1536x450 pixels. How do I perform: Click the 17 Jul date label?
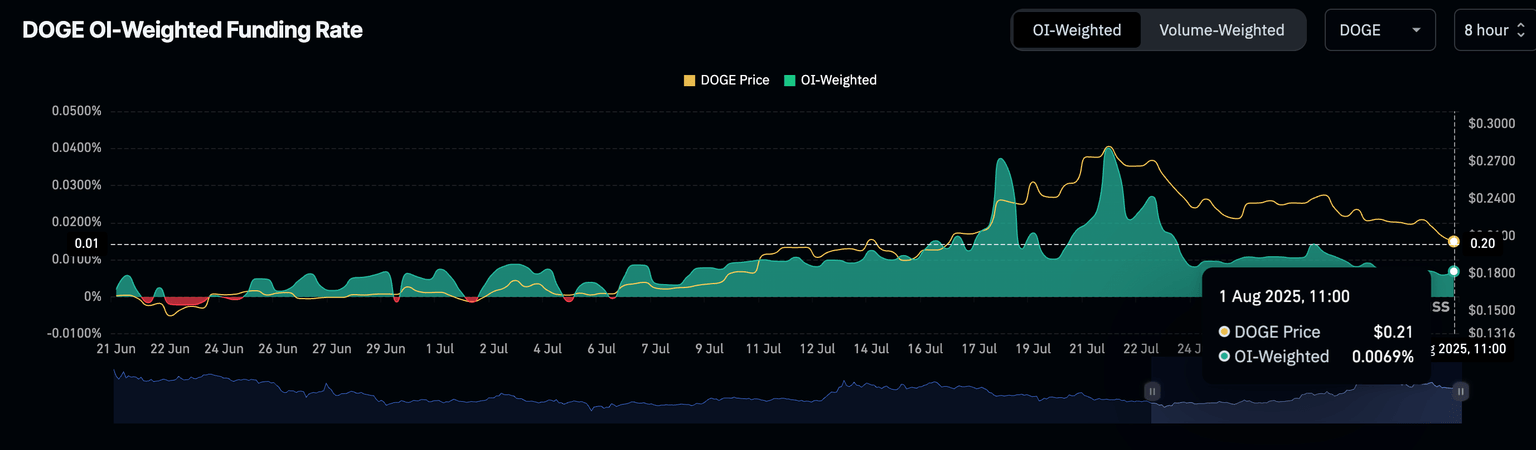pos(980,349)
